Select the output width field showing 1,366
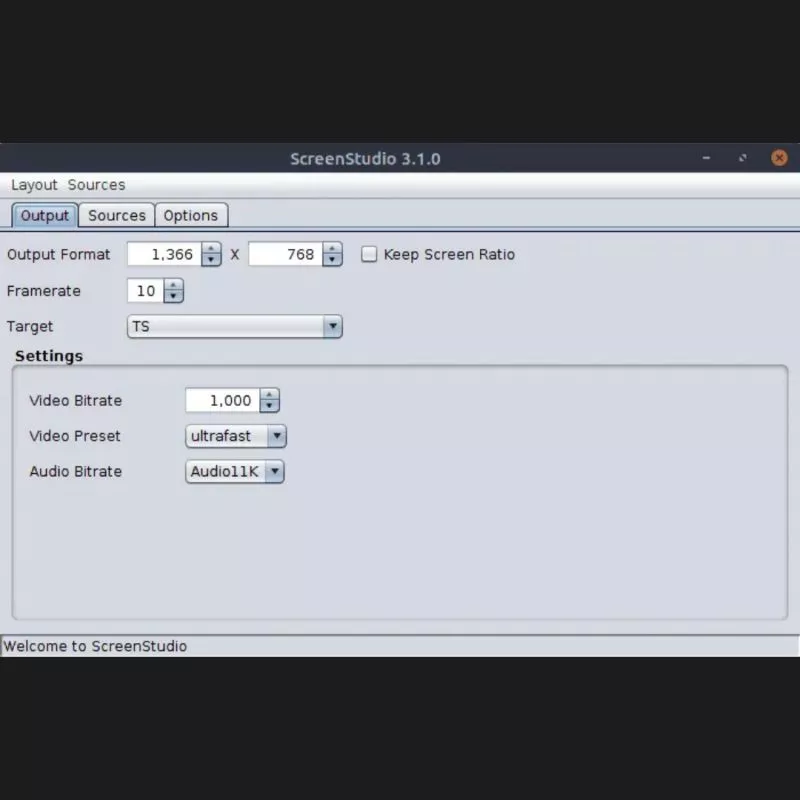 pos(165,254)
